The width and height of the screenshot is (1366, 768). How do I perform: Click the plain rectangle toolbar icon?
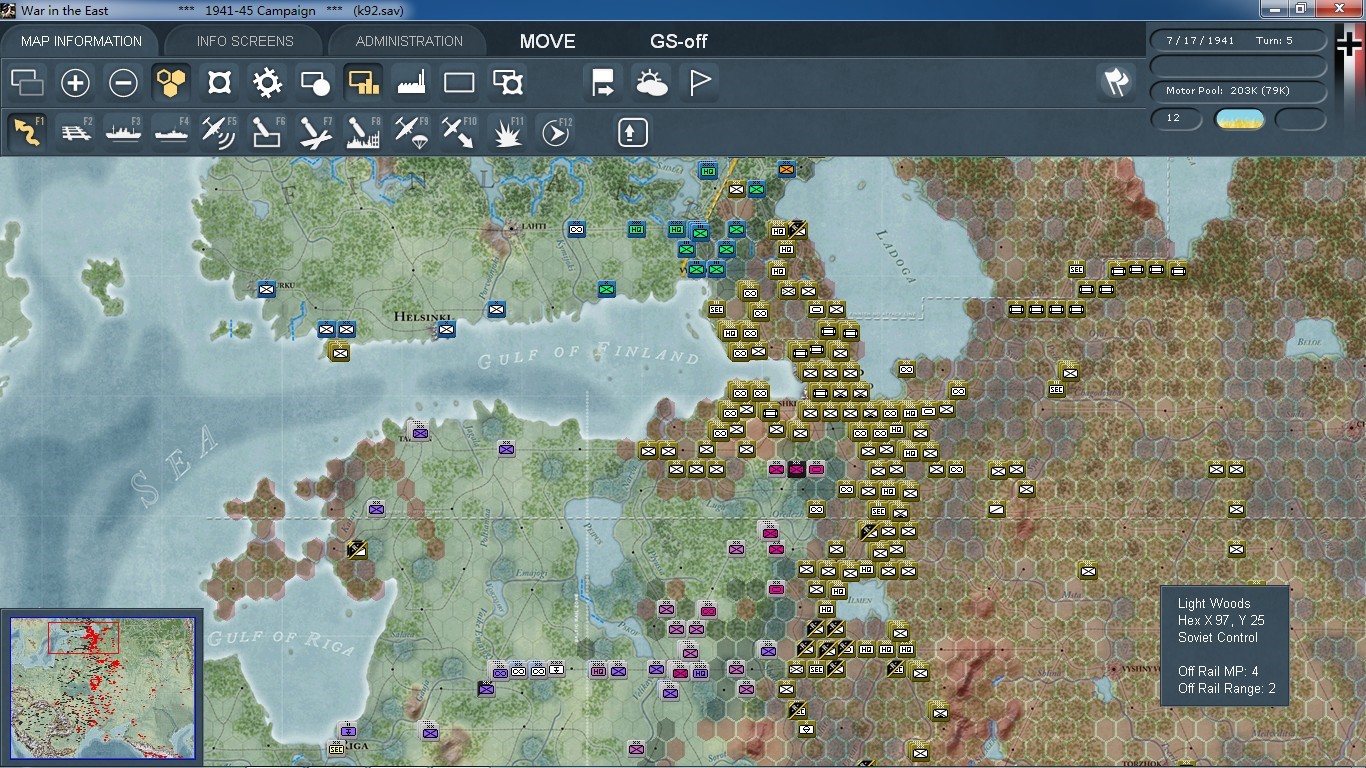pyautogui.click(x=460, y=83)
